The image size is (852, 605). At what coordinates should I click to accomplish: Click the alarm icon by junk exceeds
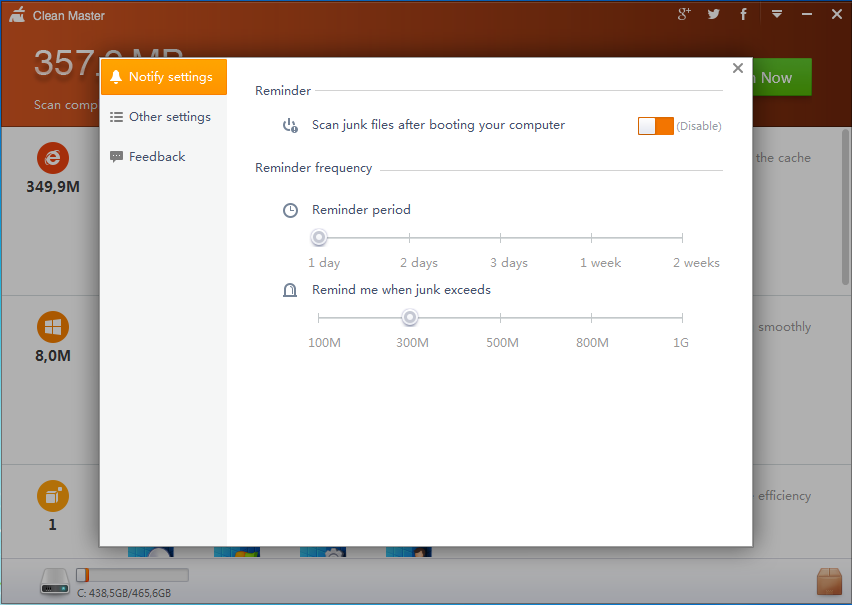[290, 290]
